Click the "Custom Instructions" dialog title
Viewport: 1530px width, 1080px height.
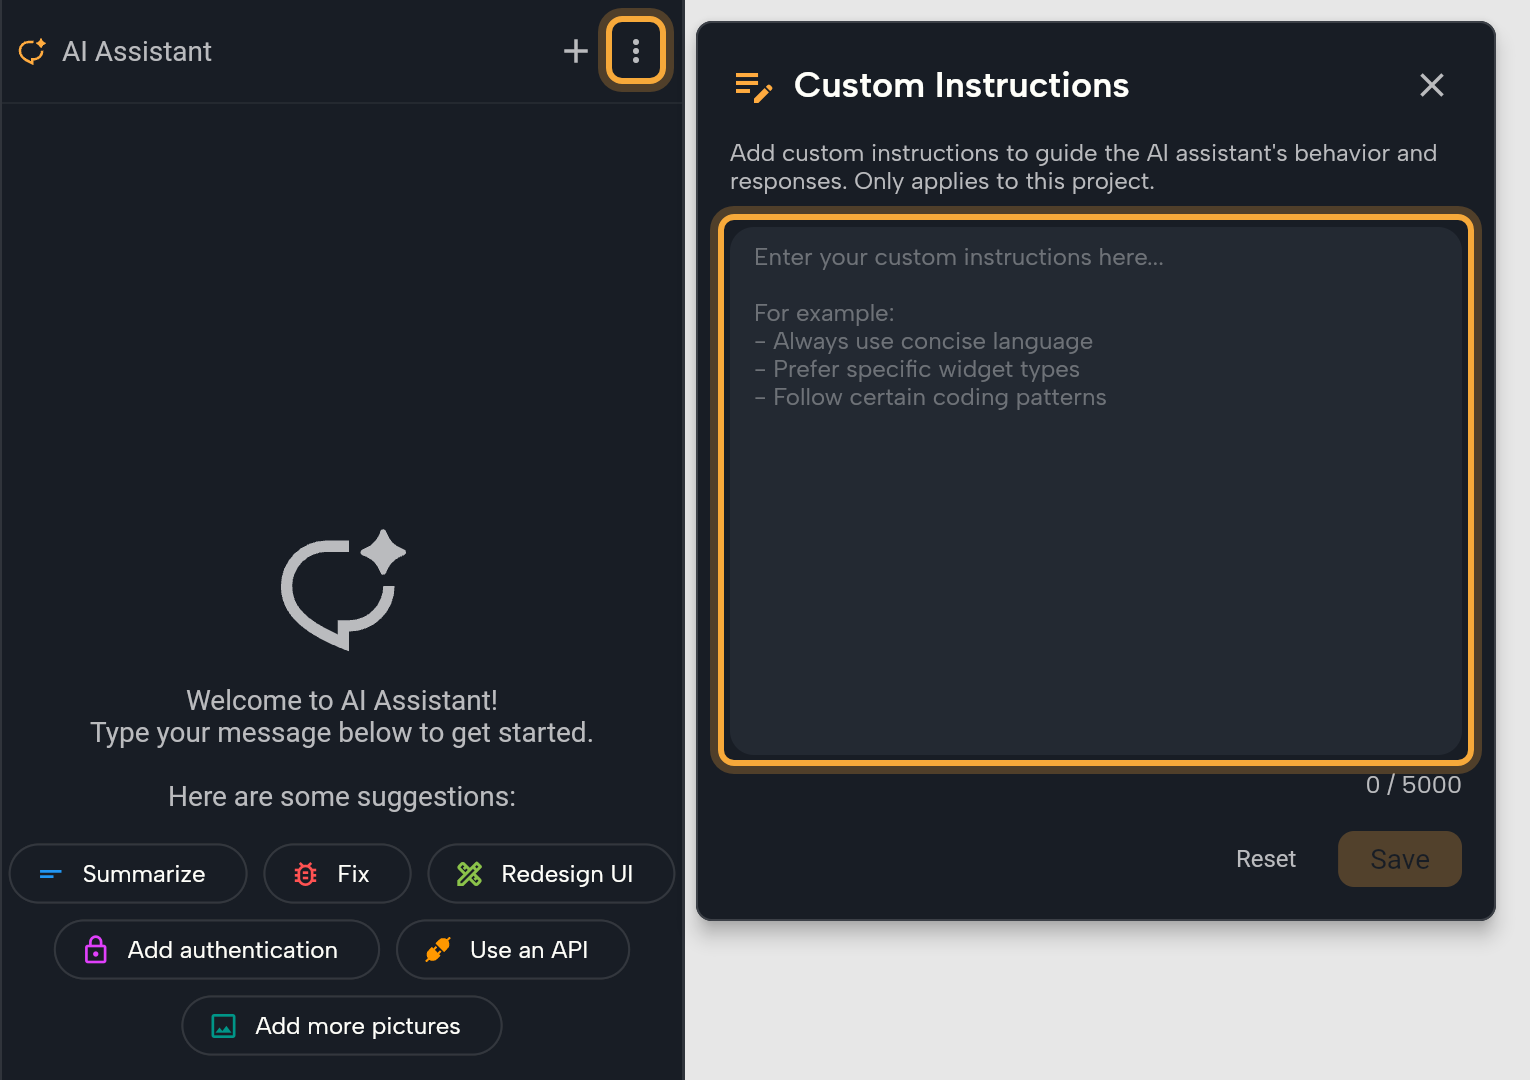961,85
